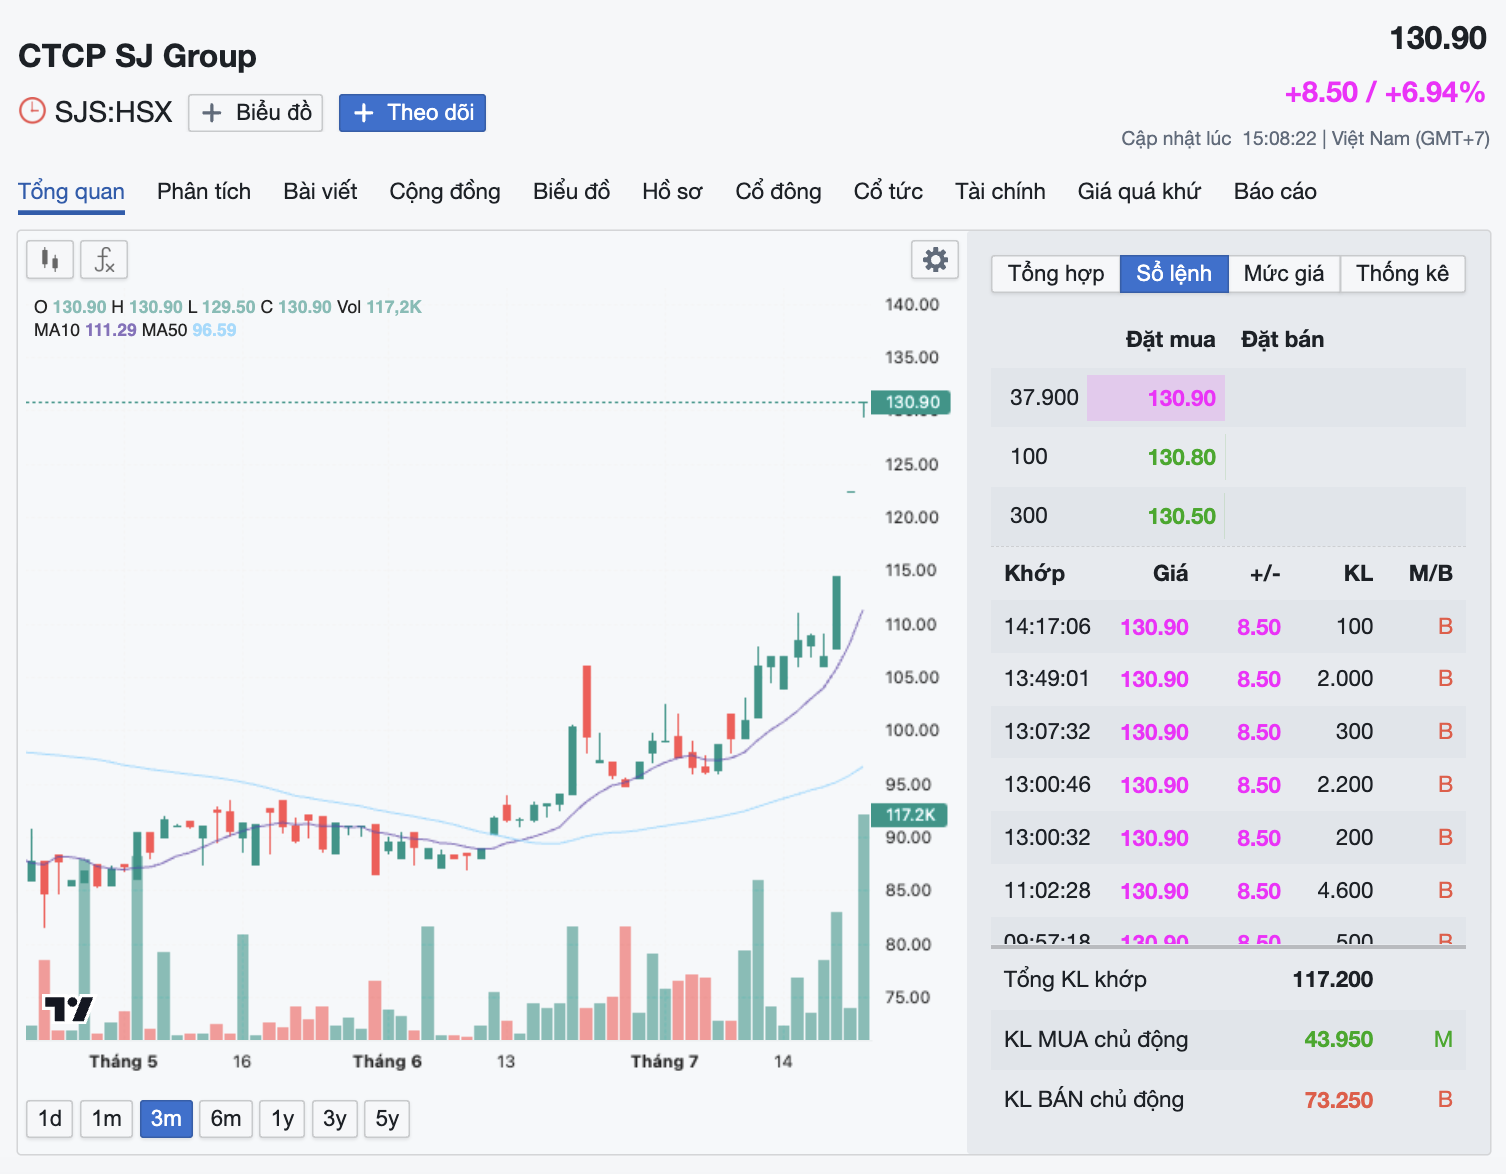Click the 117.2K volume label on axis
Image resolution: width=1506 pixels, height=1174 pixels.
909,815
